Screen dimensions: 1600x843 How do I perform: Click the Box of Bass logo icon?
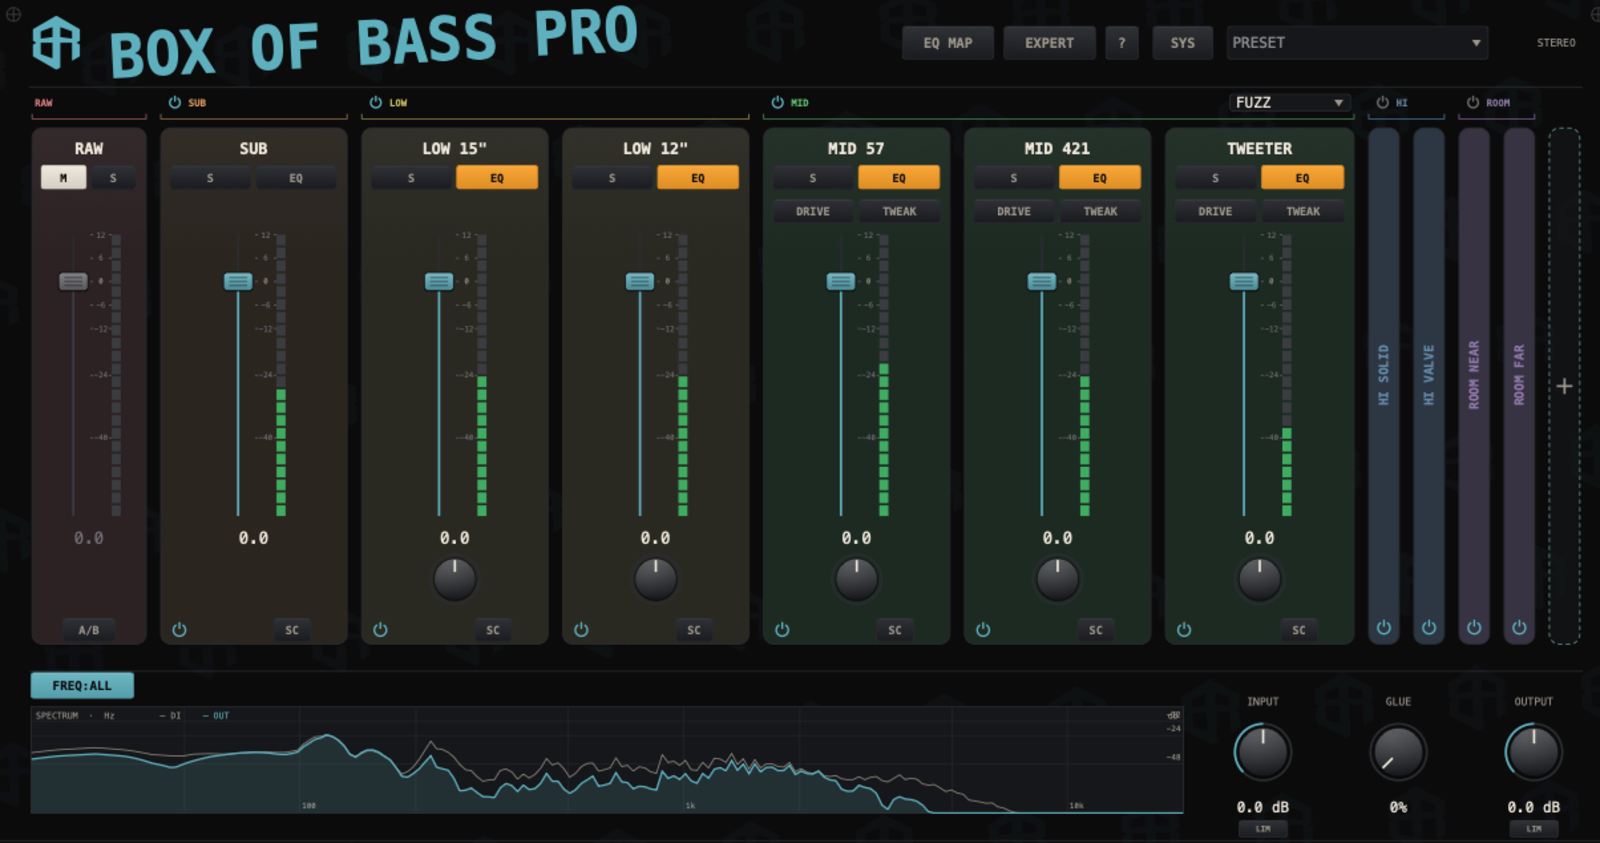(56, 43)
